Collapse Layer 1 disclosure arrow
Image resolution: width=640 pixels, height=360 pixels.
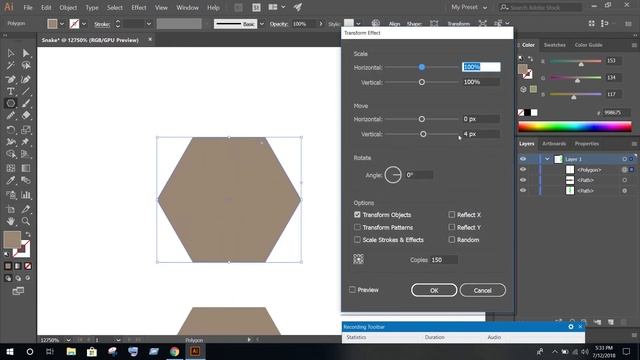547,159
